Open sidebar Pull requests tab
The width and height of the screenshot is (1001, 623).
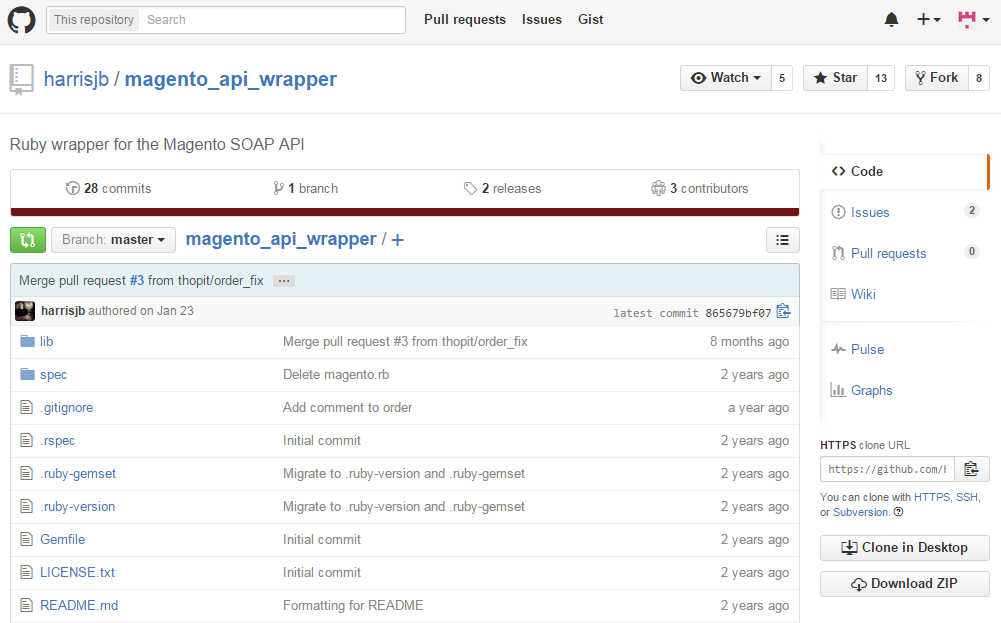904,253
